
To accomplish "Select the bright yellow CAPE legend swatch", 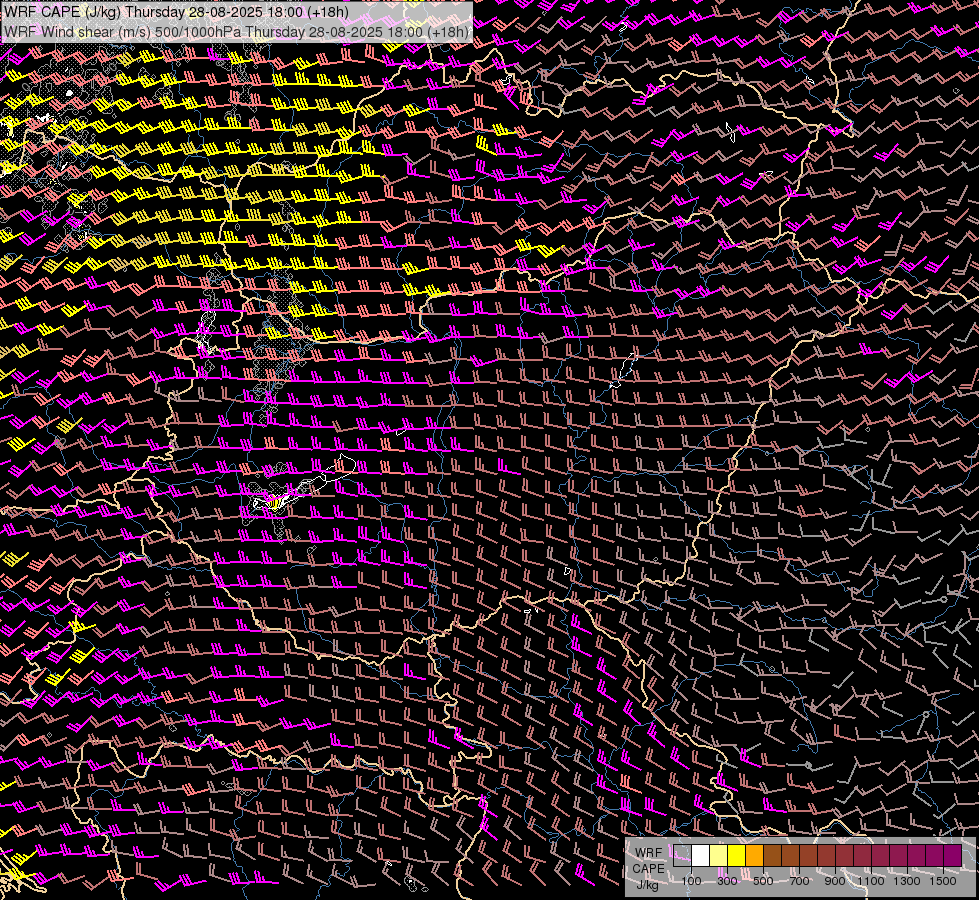I will click(736, 855).
